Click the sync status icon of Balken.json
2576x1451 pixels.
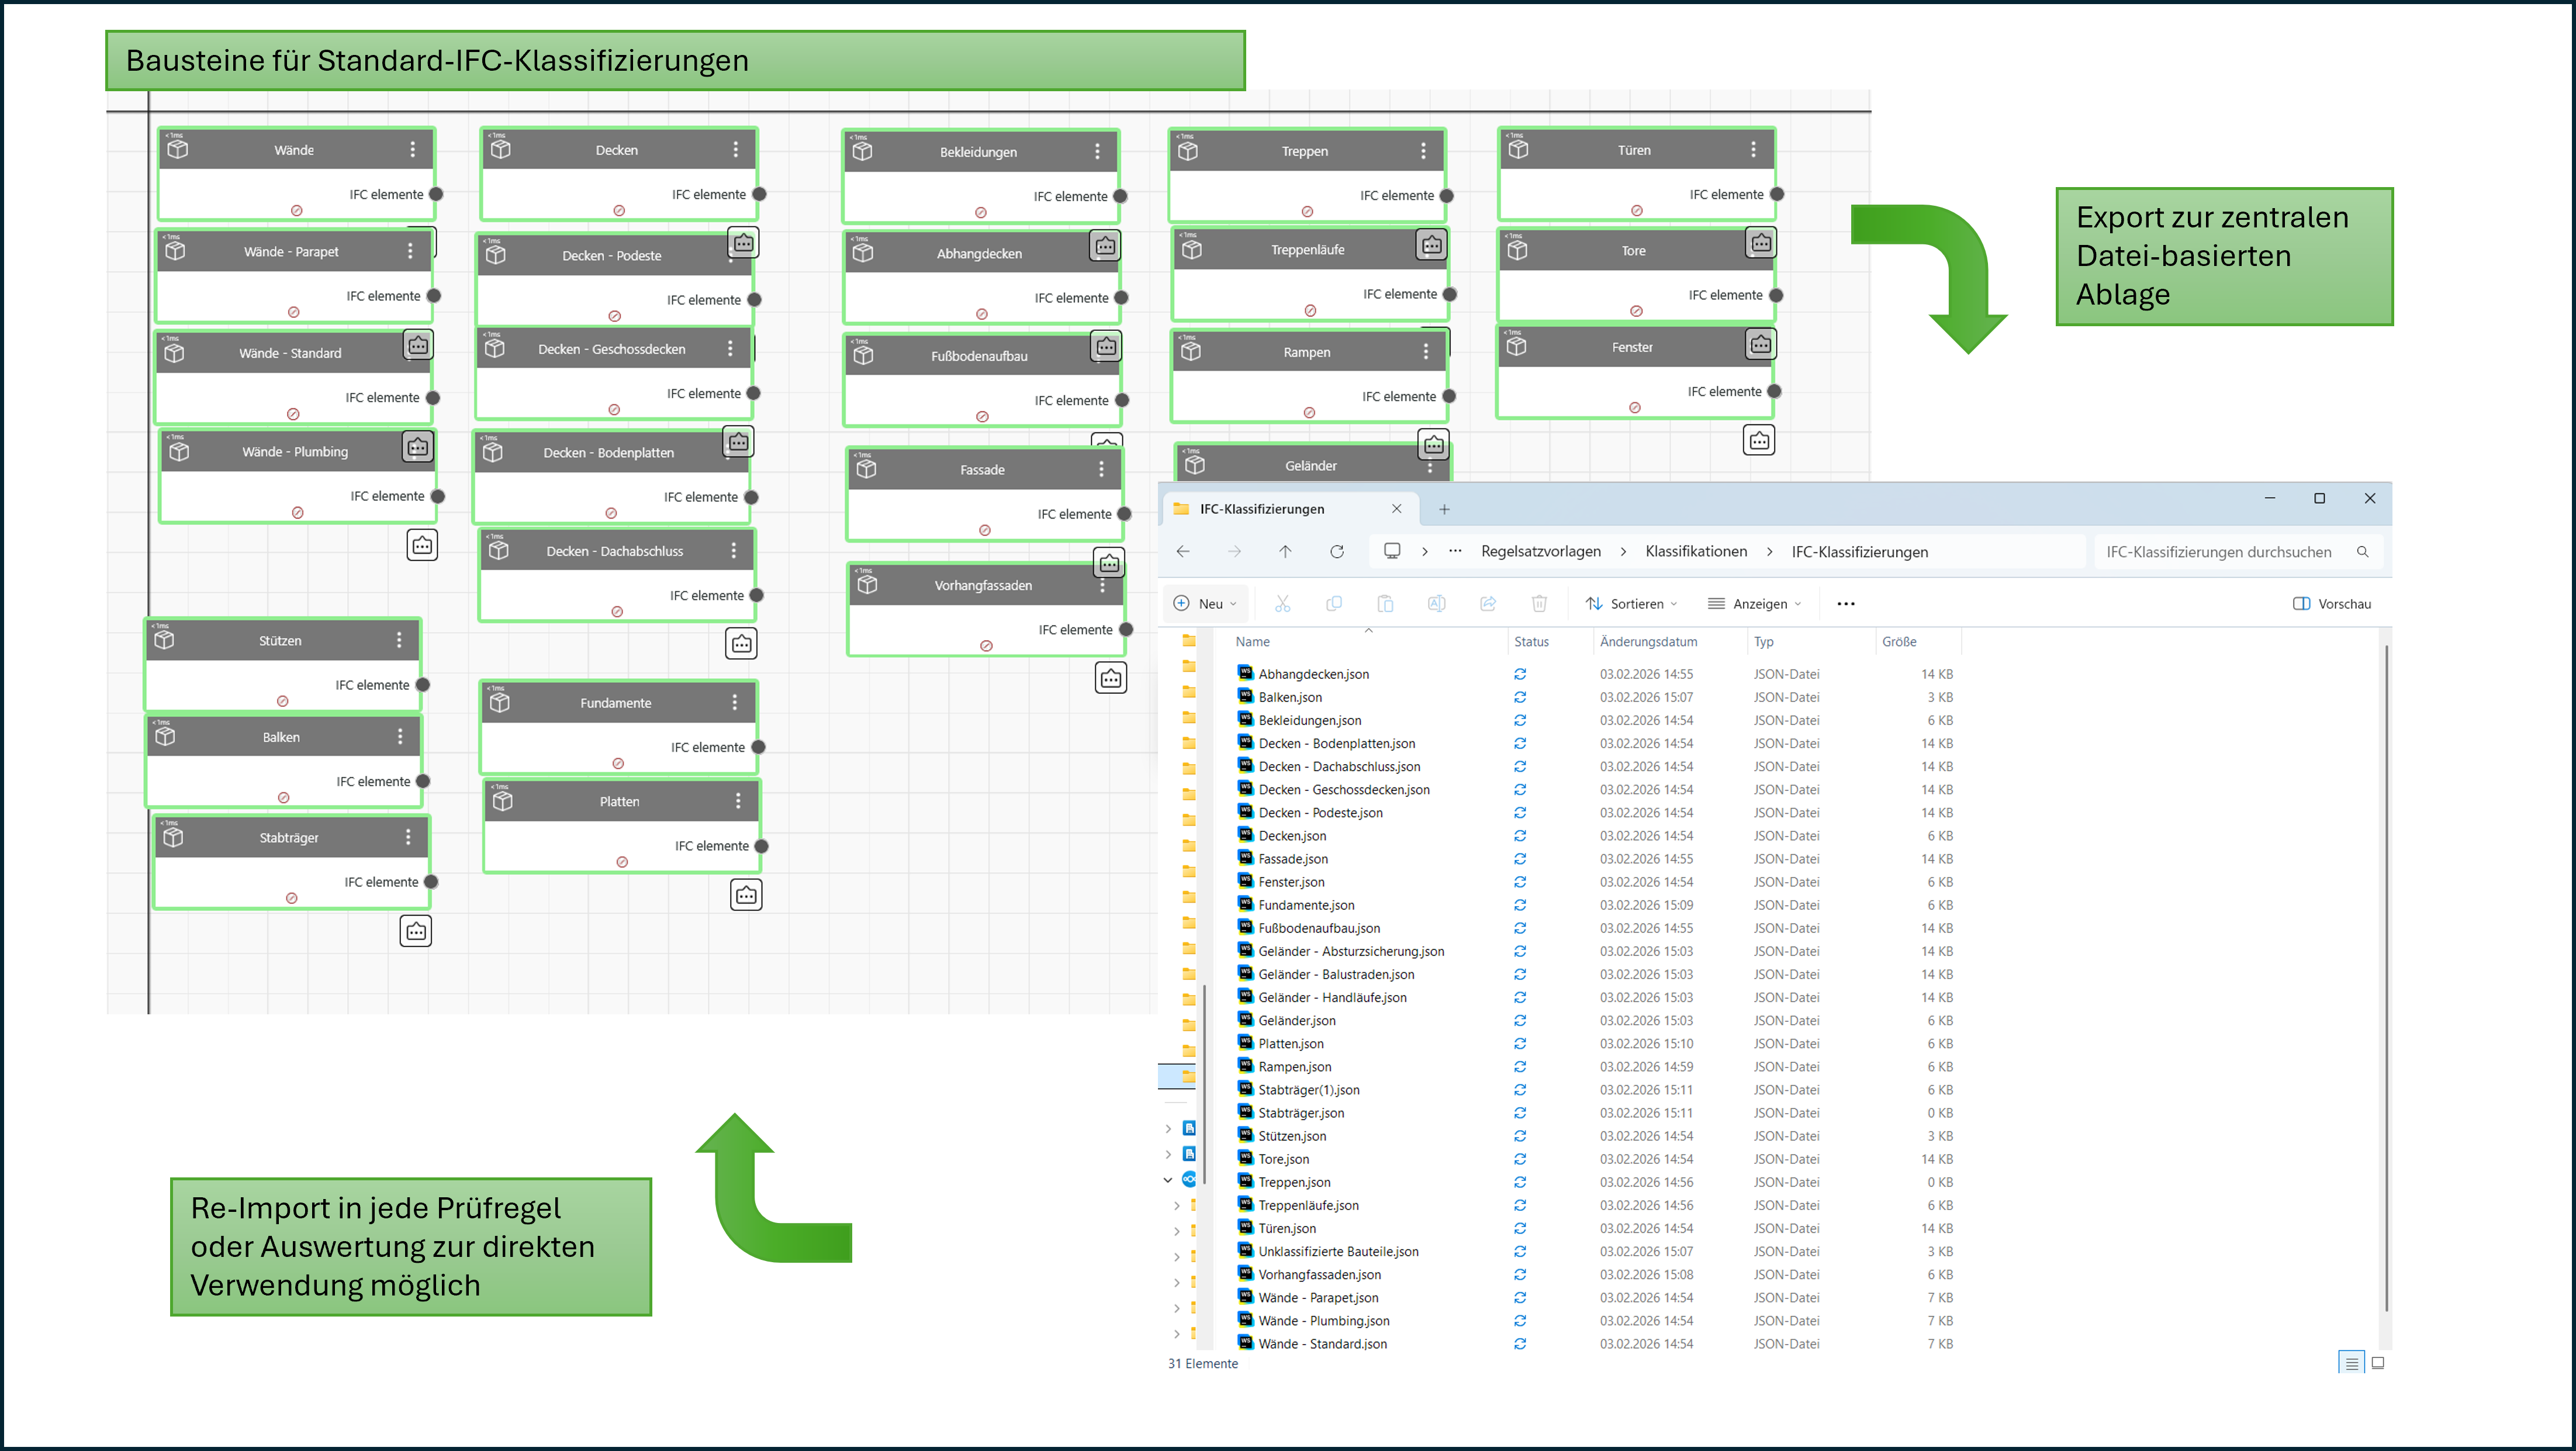[x=1520, y=697]
